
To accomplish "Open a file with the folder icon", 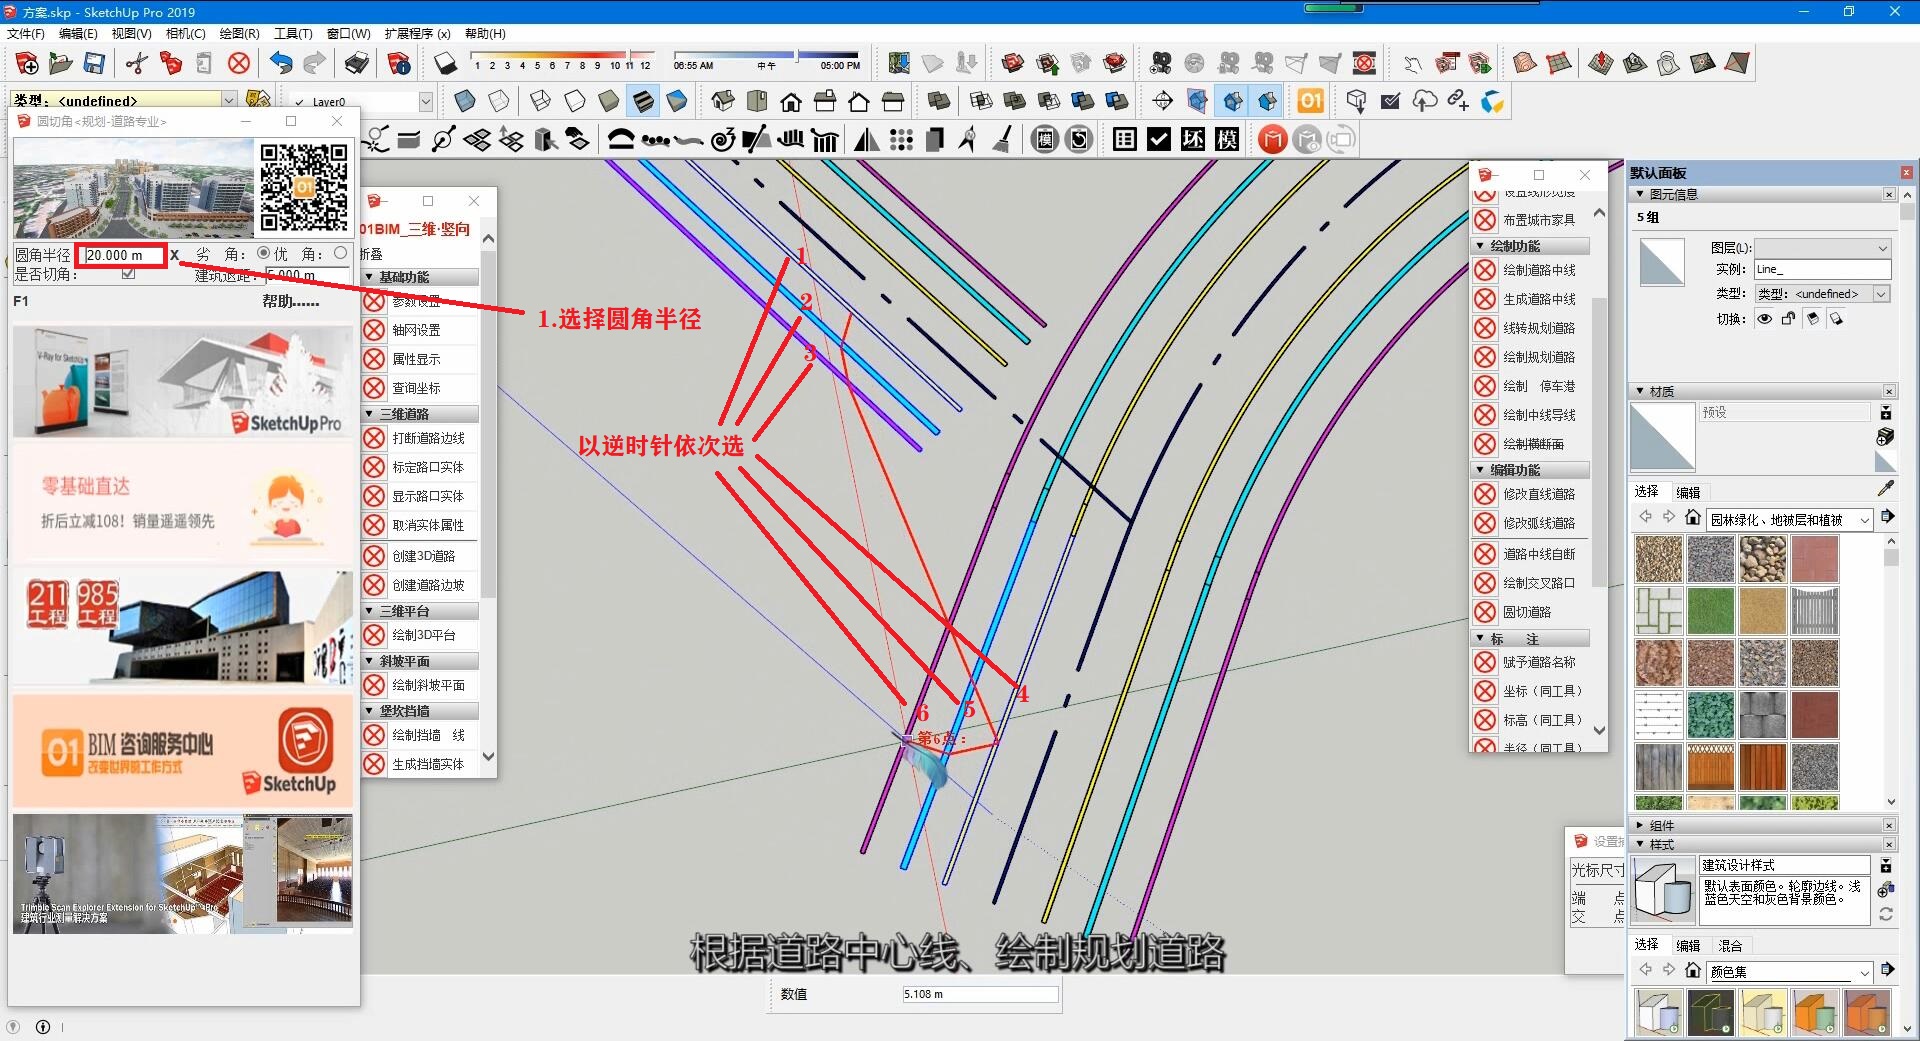I will coord(60,64).
